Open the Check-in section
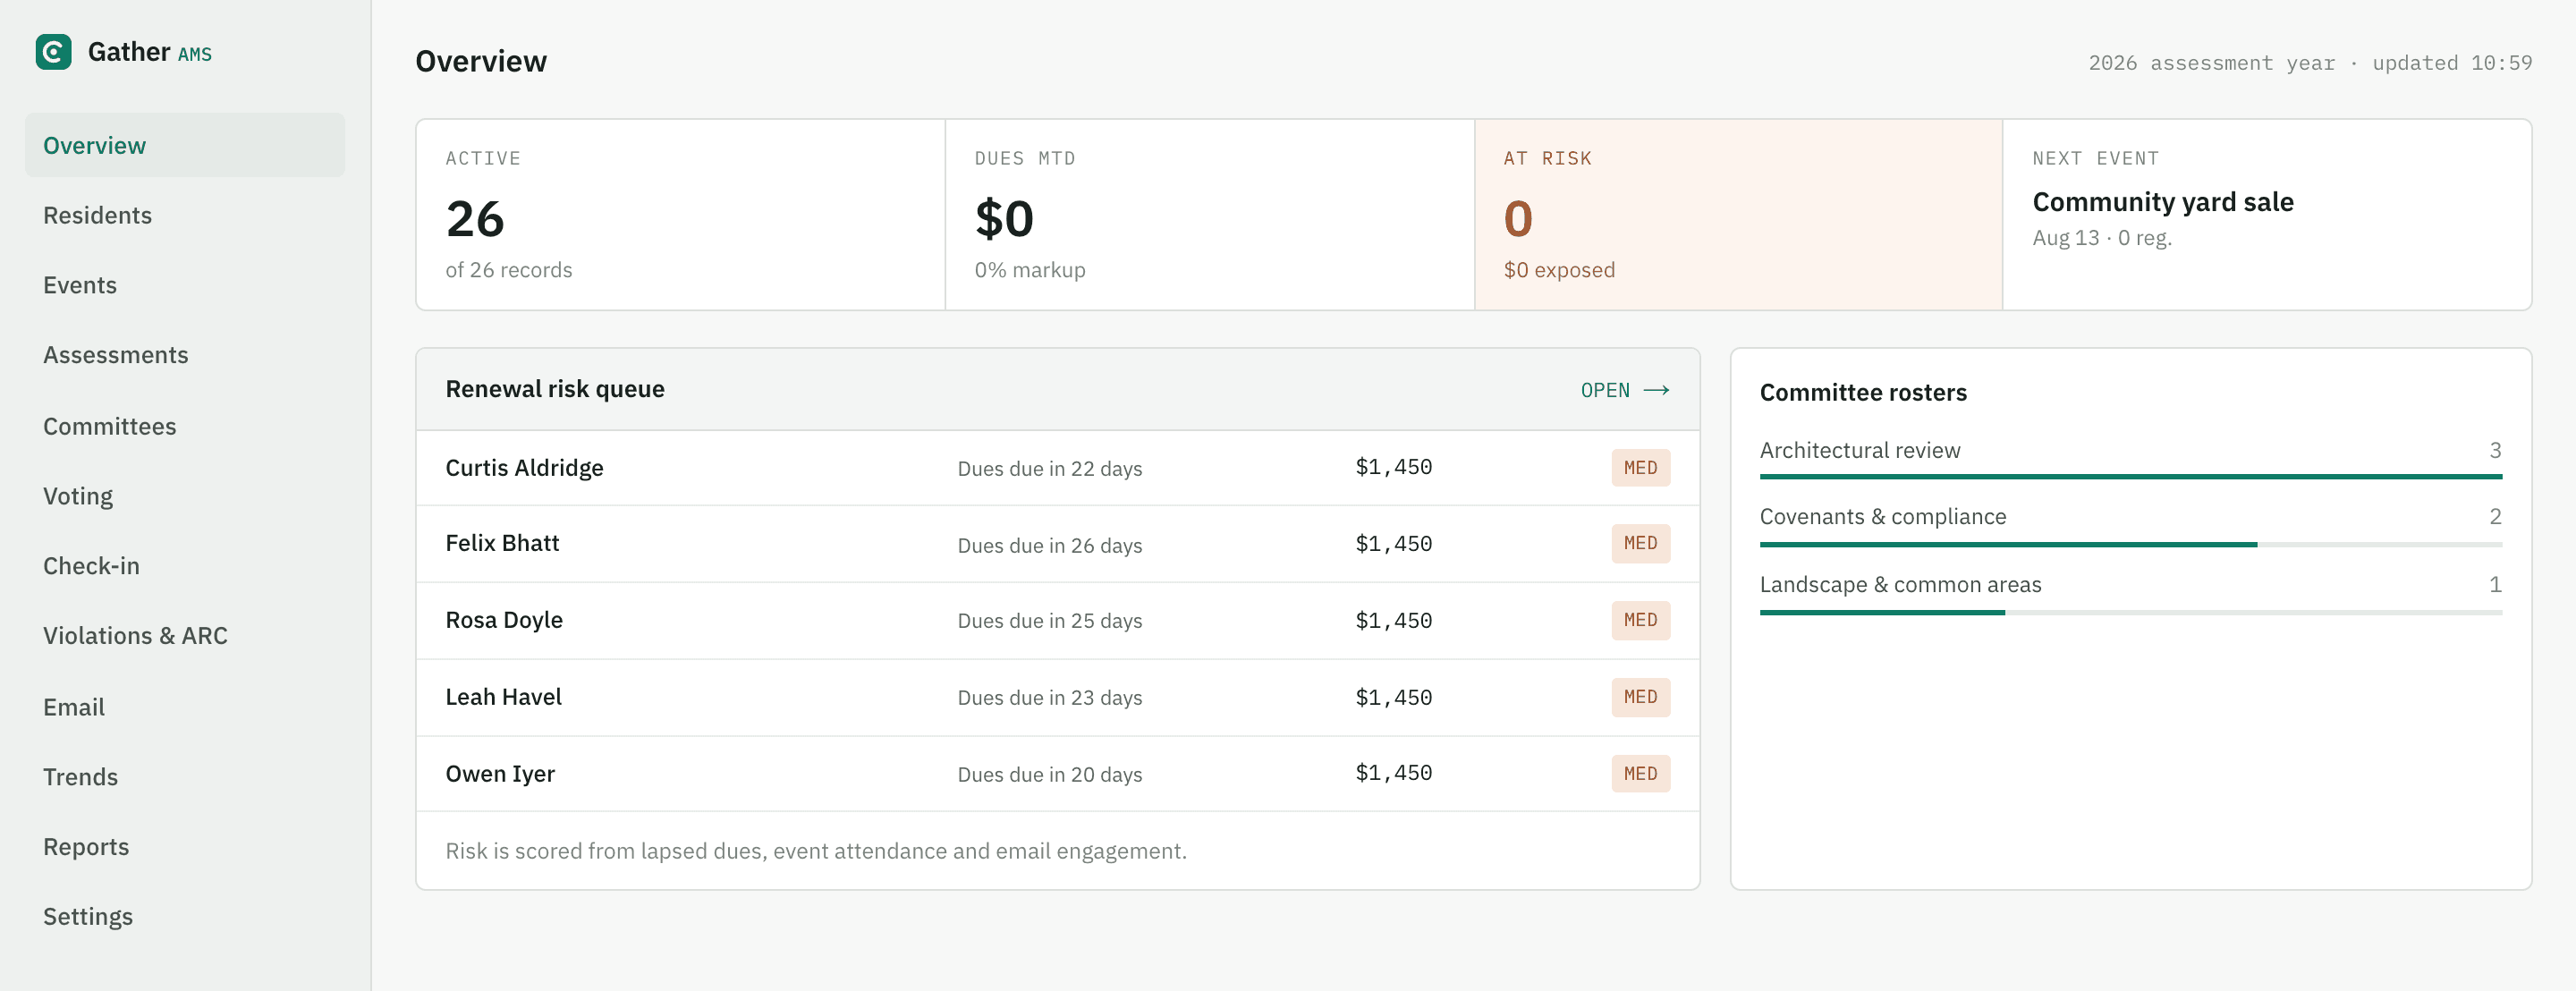Screen dimensions: 2576x991 [x=185, y=566]
